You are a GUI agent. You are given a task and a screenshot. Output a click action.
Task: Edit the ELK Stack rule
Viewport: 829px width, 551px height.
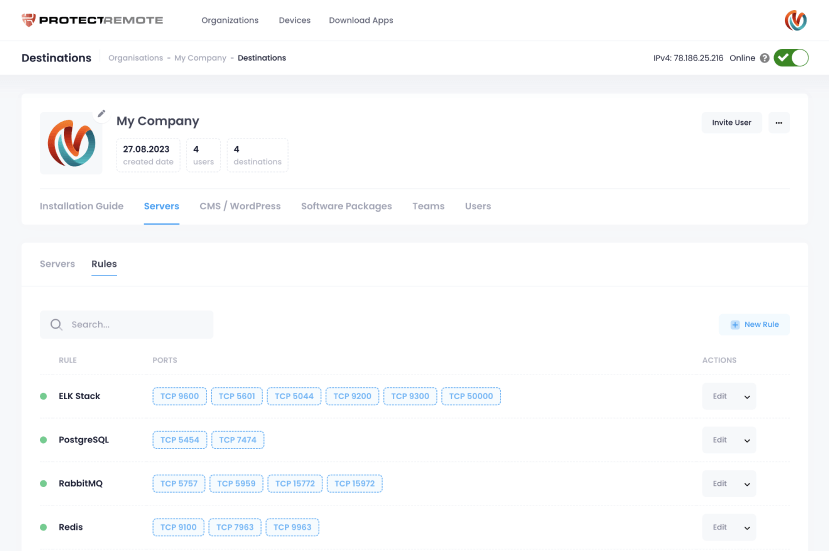coord(720,396)
